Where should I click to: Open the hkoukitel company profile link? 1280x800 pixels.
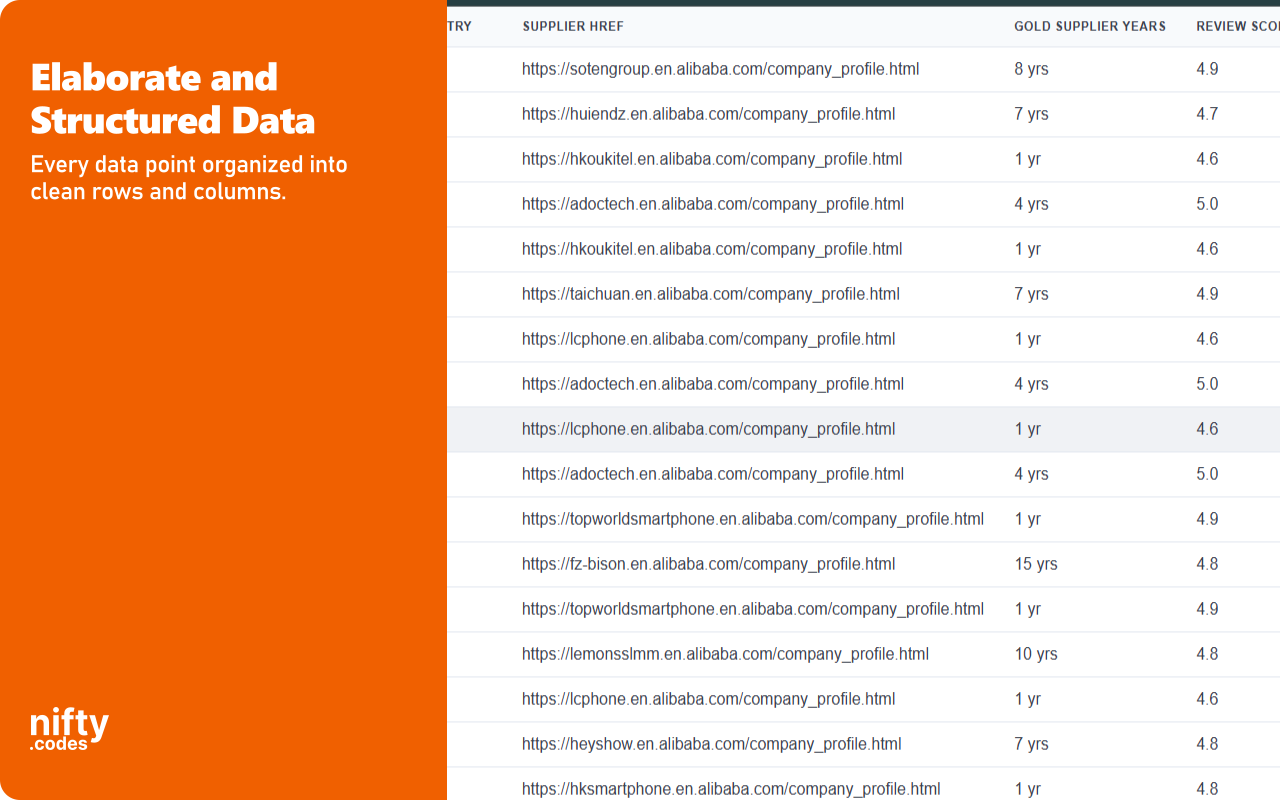[712, 159]
